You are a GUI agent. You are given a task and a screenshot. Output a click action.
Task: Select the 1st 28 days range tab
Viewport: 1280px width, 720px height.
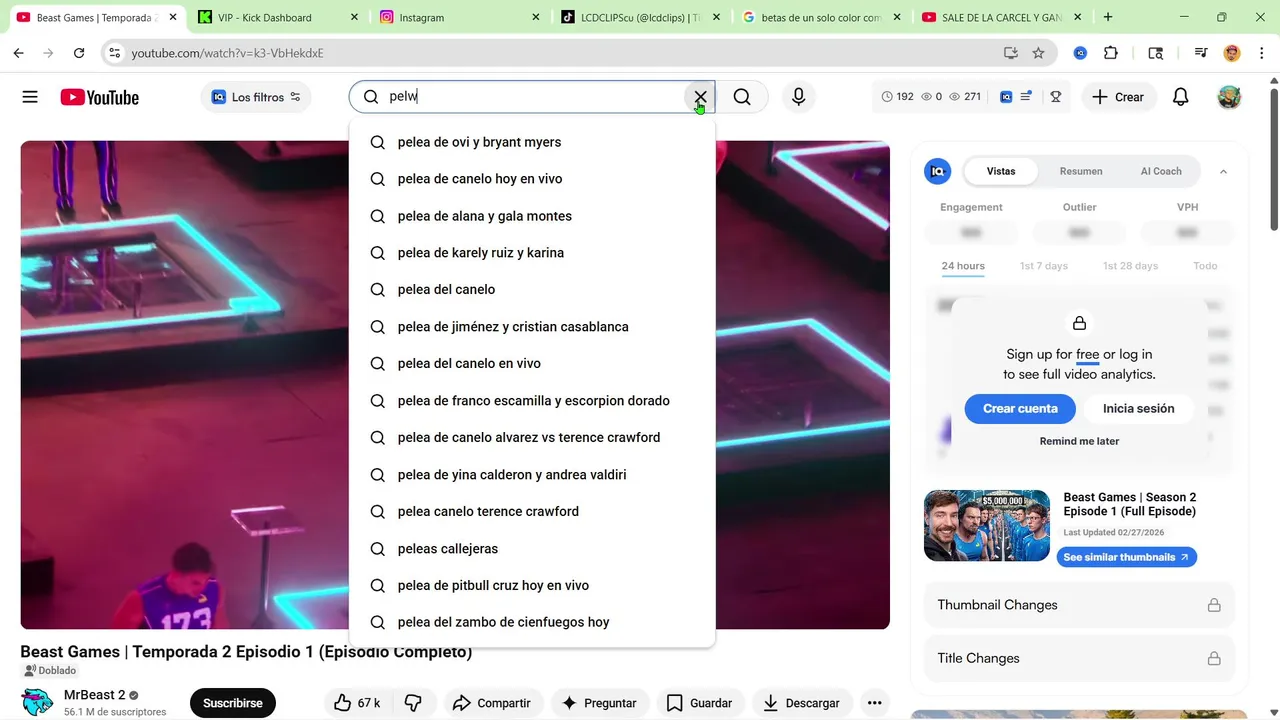pos(1130,266)
